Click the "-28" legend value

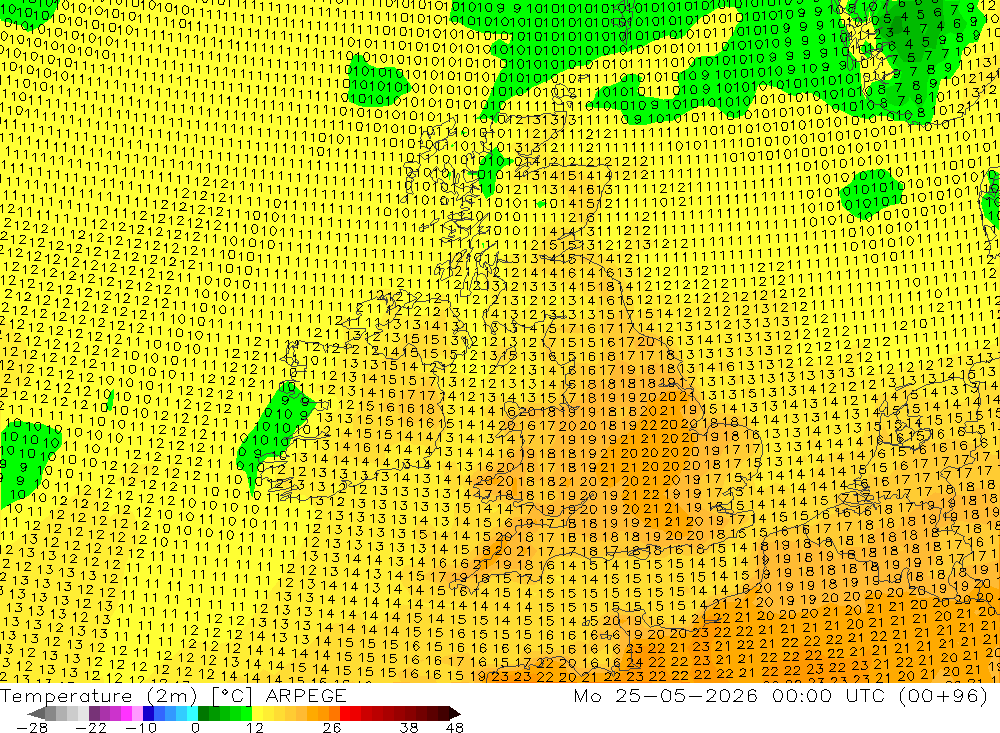(x=32, y=727)
